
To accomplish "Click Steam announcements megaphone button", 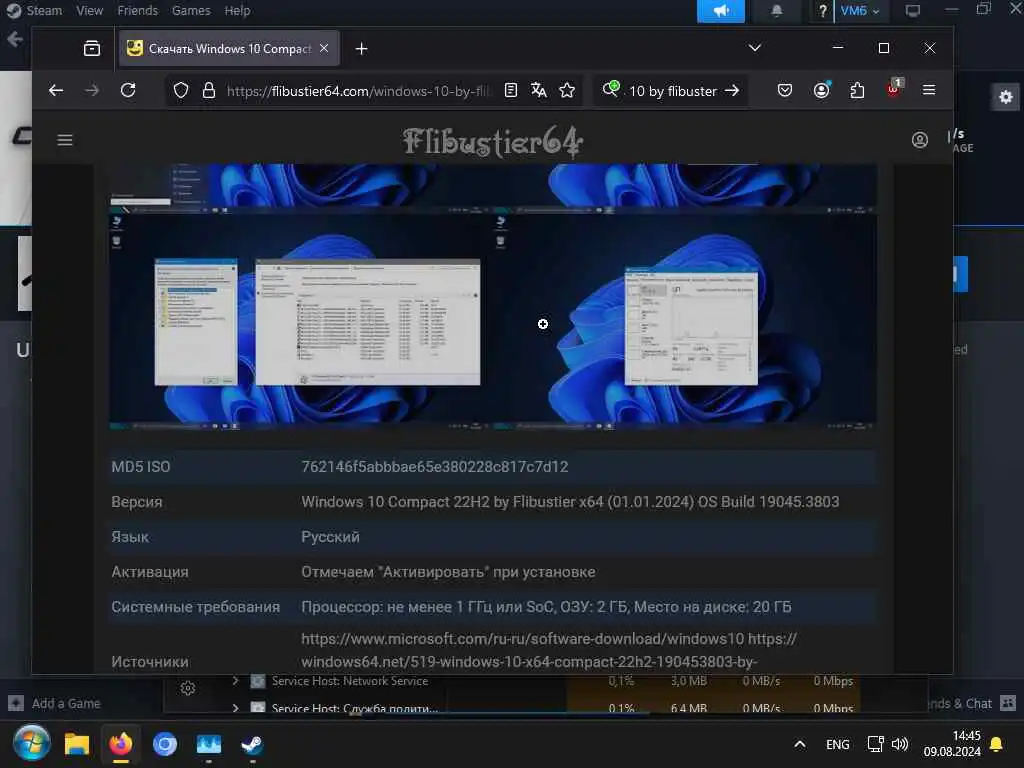I will pos(720,10).
